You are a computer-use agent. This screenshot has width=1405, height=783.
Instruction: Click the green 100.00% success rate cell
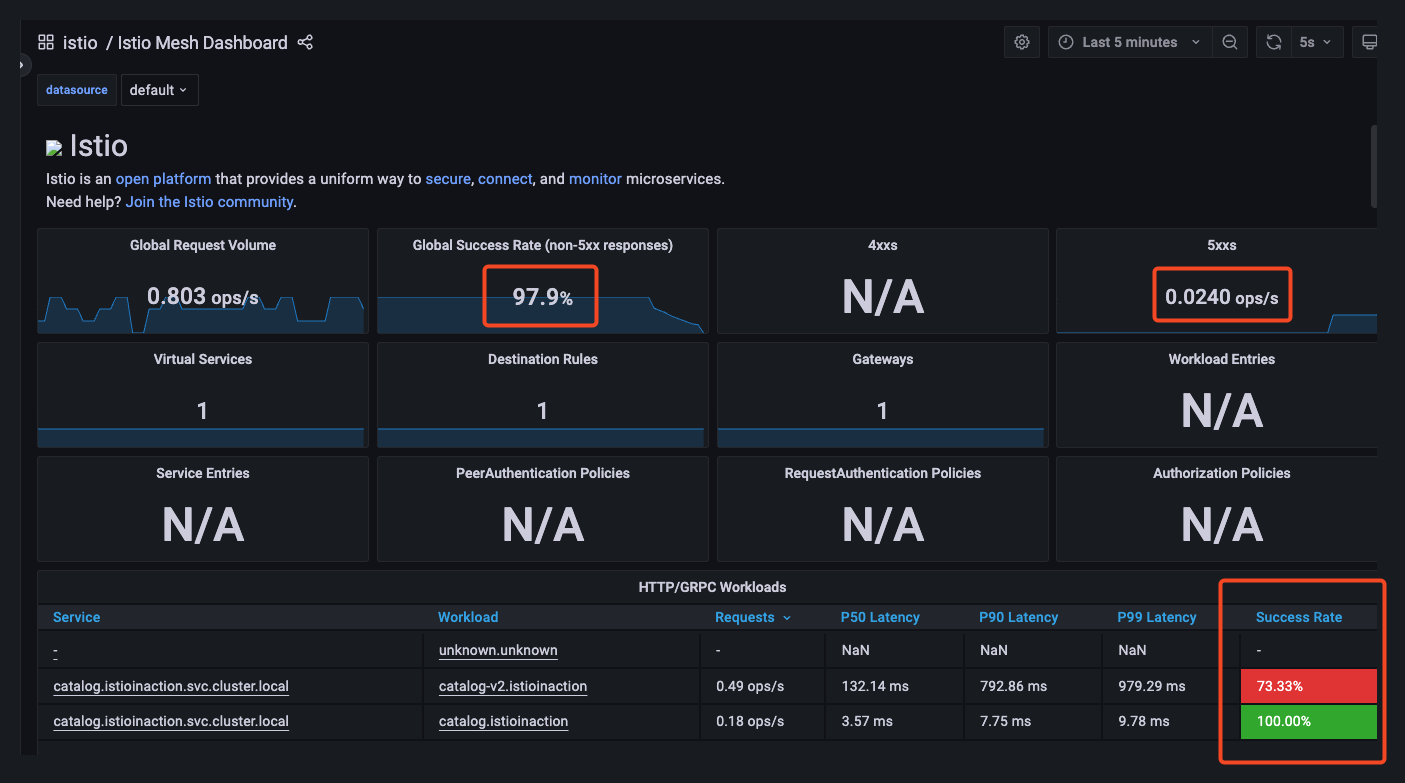[1308, 721]
